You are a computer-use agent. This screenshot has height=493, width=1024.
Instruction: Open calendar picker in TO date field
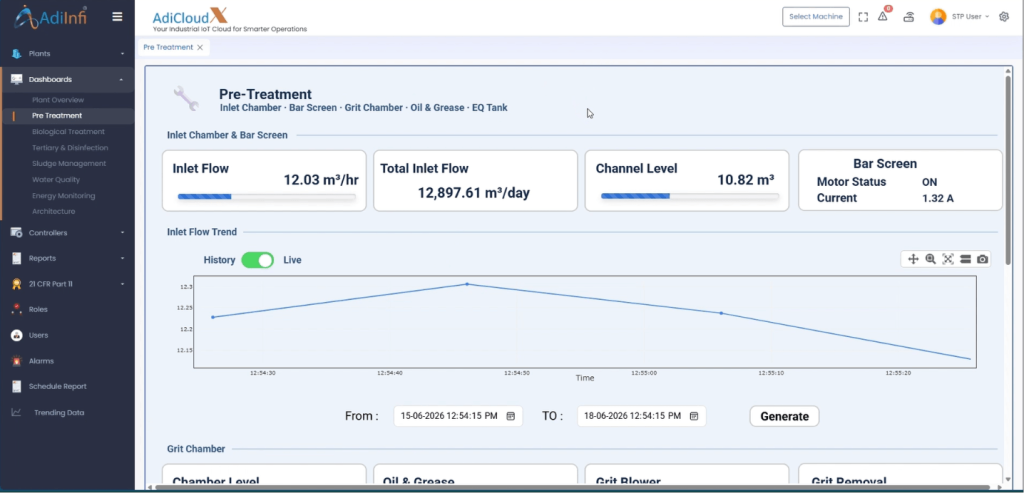coord(694,416)
